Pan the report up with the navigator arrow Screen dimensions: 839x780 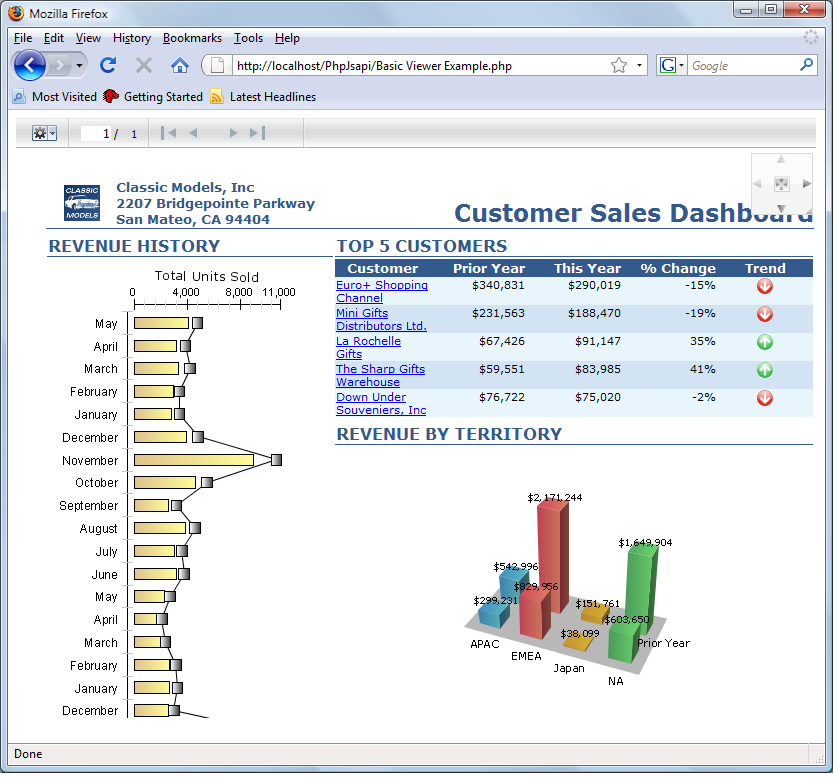pyautogui.click(x=781, y=159)
